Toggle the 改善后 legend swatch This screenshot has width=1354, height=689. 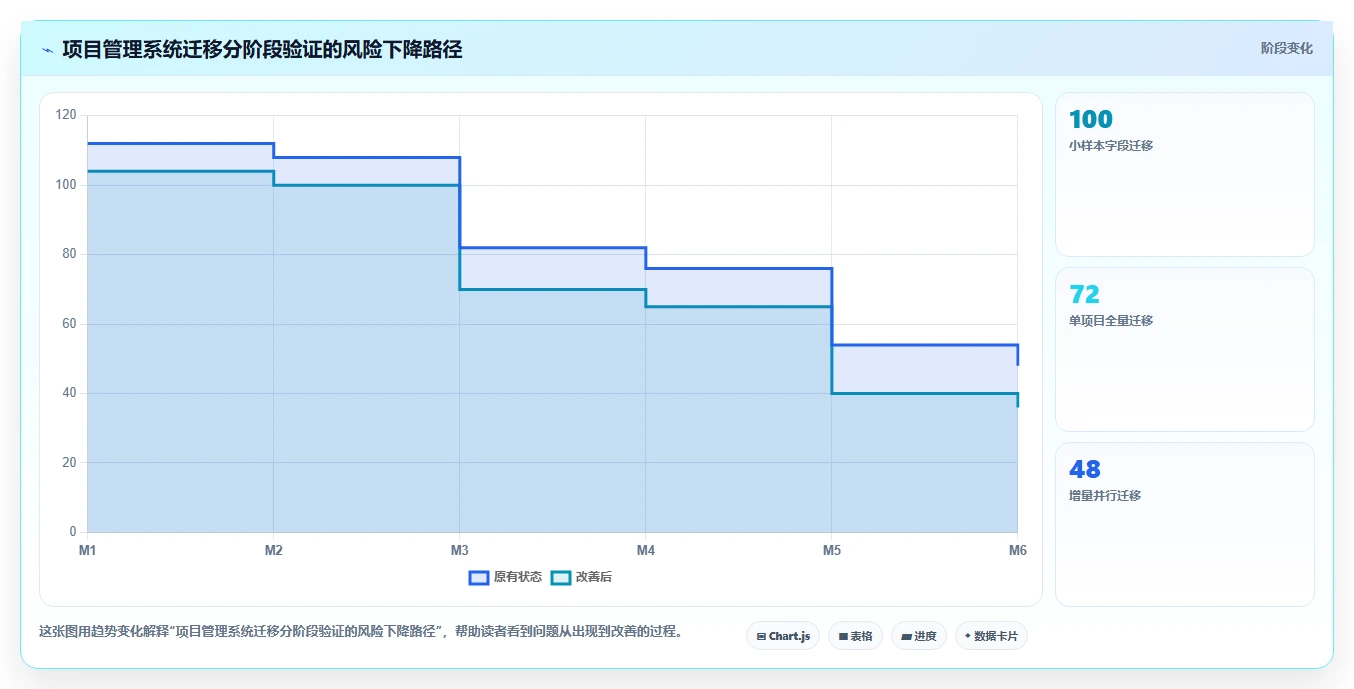pos(561,577)
